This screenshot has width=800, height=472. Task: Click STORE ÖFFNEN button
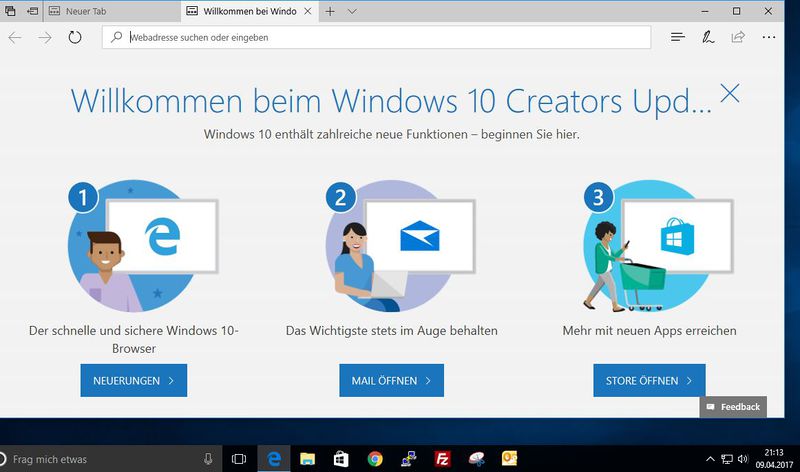coord(649,380)
